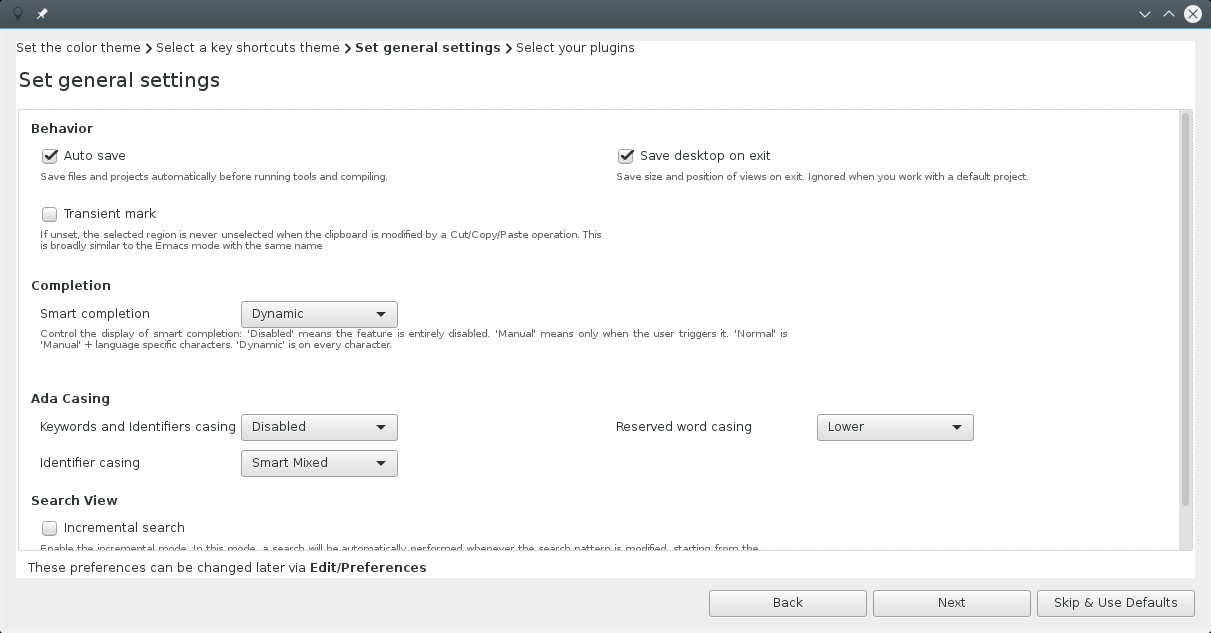This screenshot has height=633, width=1211.
Task: Enable Incremental search
Action: pyautogui.click(x=49, y=528)
